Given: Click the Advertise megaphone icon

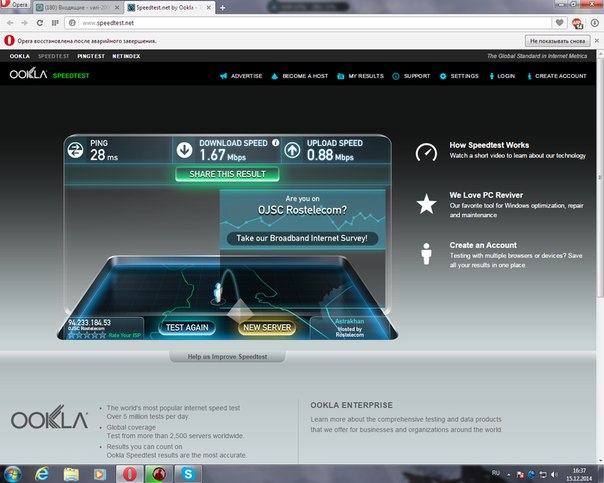Looking at the screenshot, I should click(223, 76).
